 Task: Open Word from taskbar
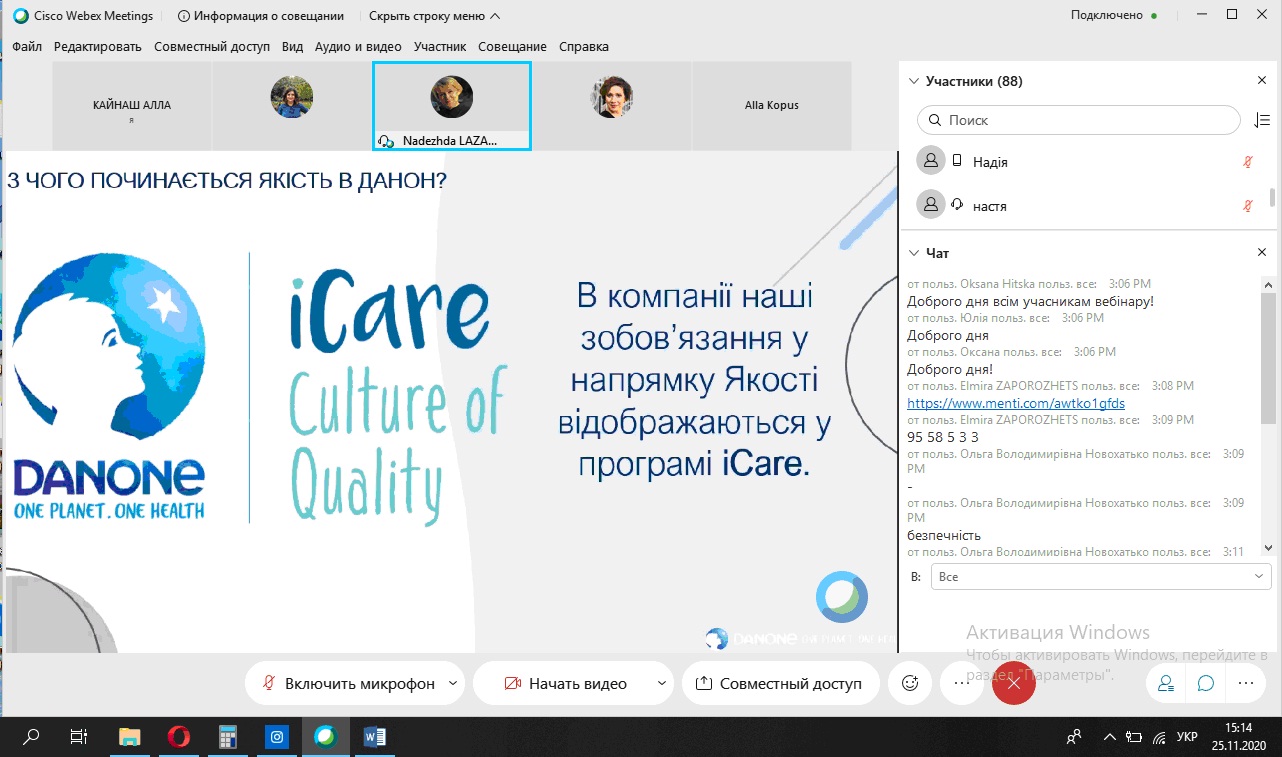(x=375, y=737)
